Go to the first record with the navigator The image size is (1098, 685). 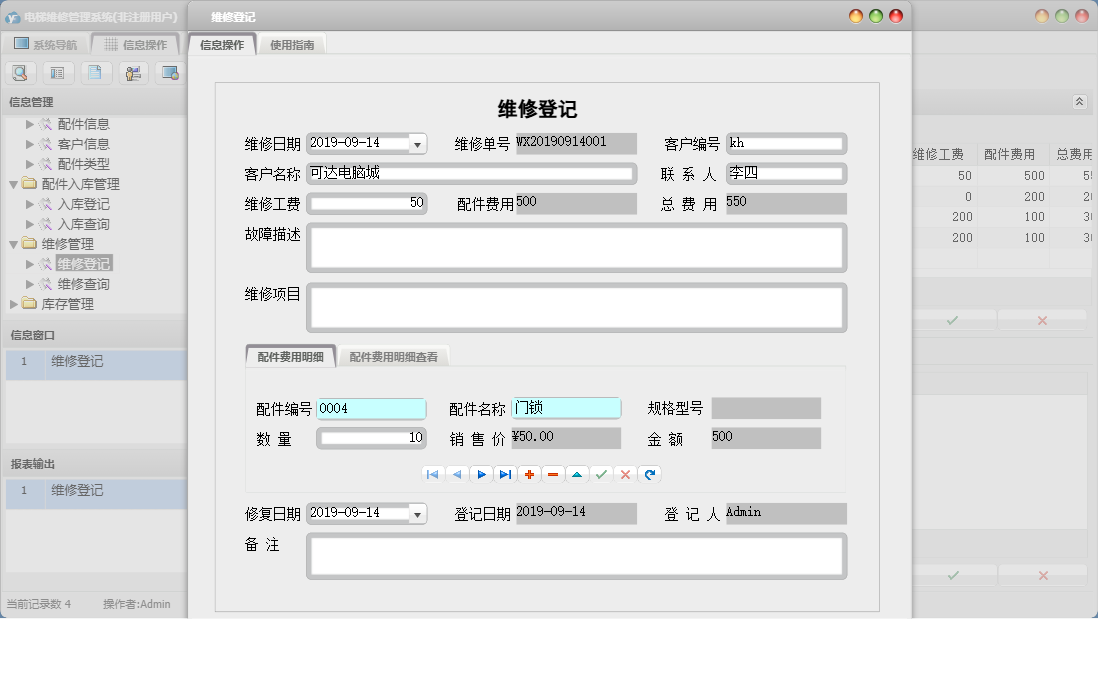click(x=432, y=474)
